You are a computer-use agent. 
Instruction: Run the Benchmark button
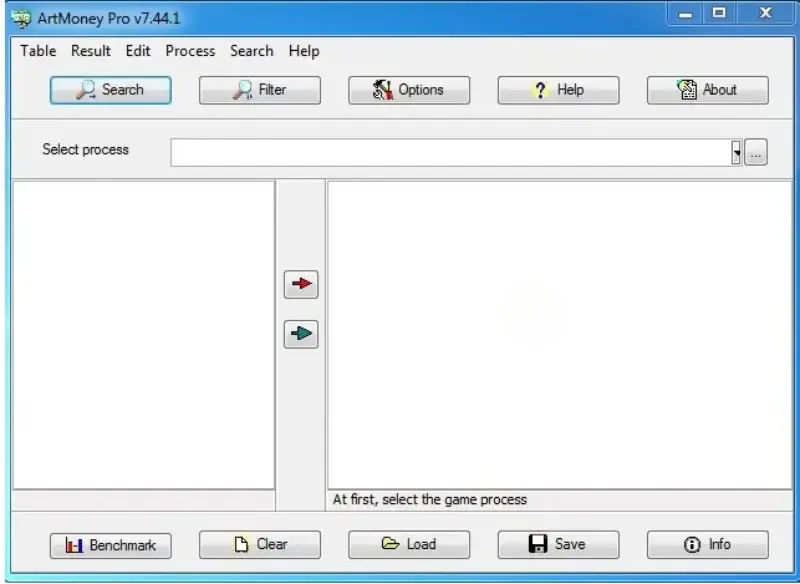111,545
